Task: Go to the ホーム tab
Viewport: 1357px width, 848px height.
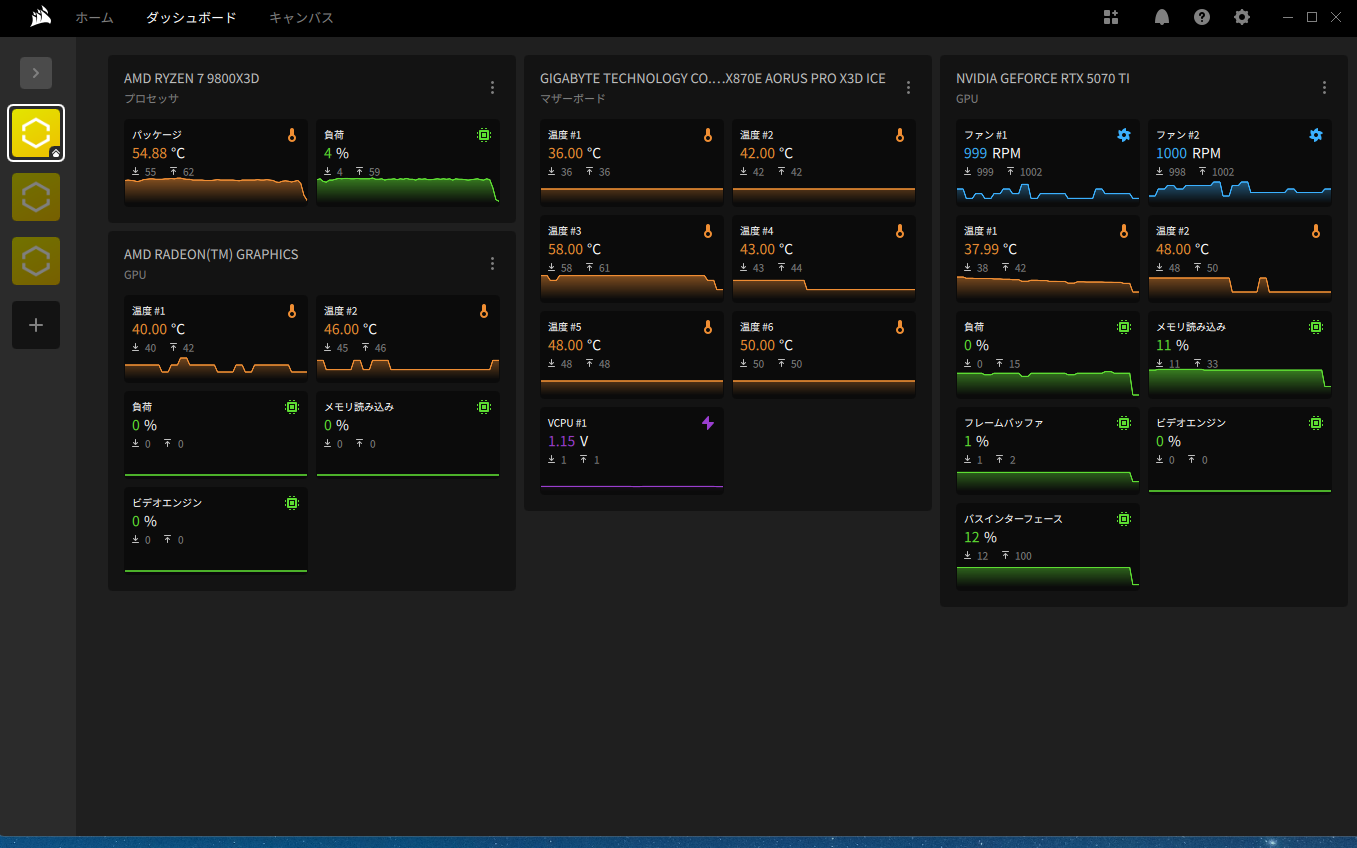Action: (95, 18)
